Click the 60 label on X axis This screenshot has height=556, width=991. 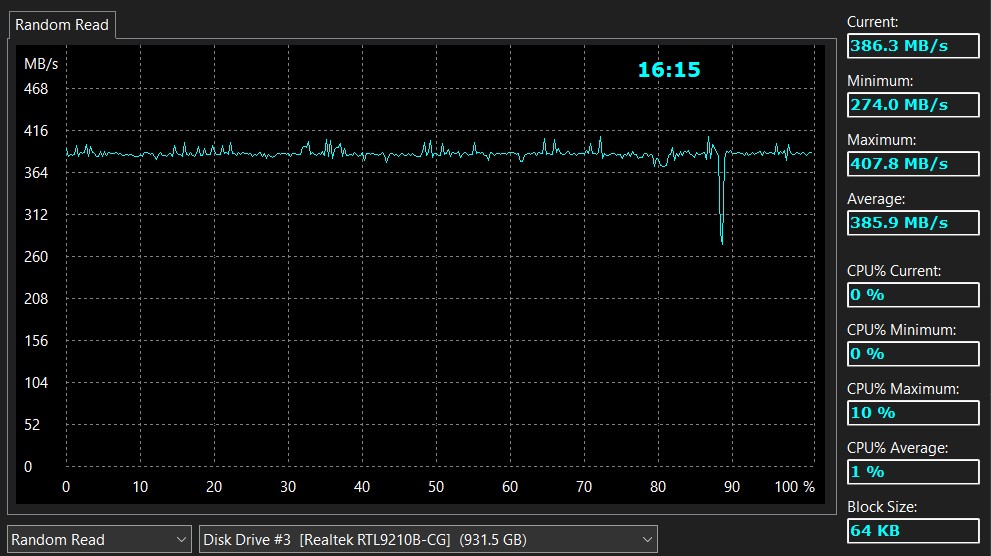coord(510,487)
